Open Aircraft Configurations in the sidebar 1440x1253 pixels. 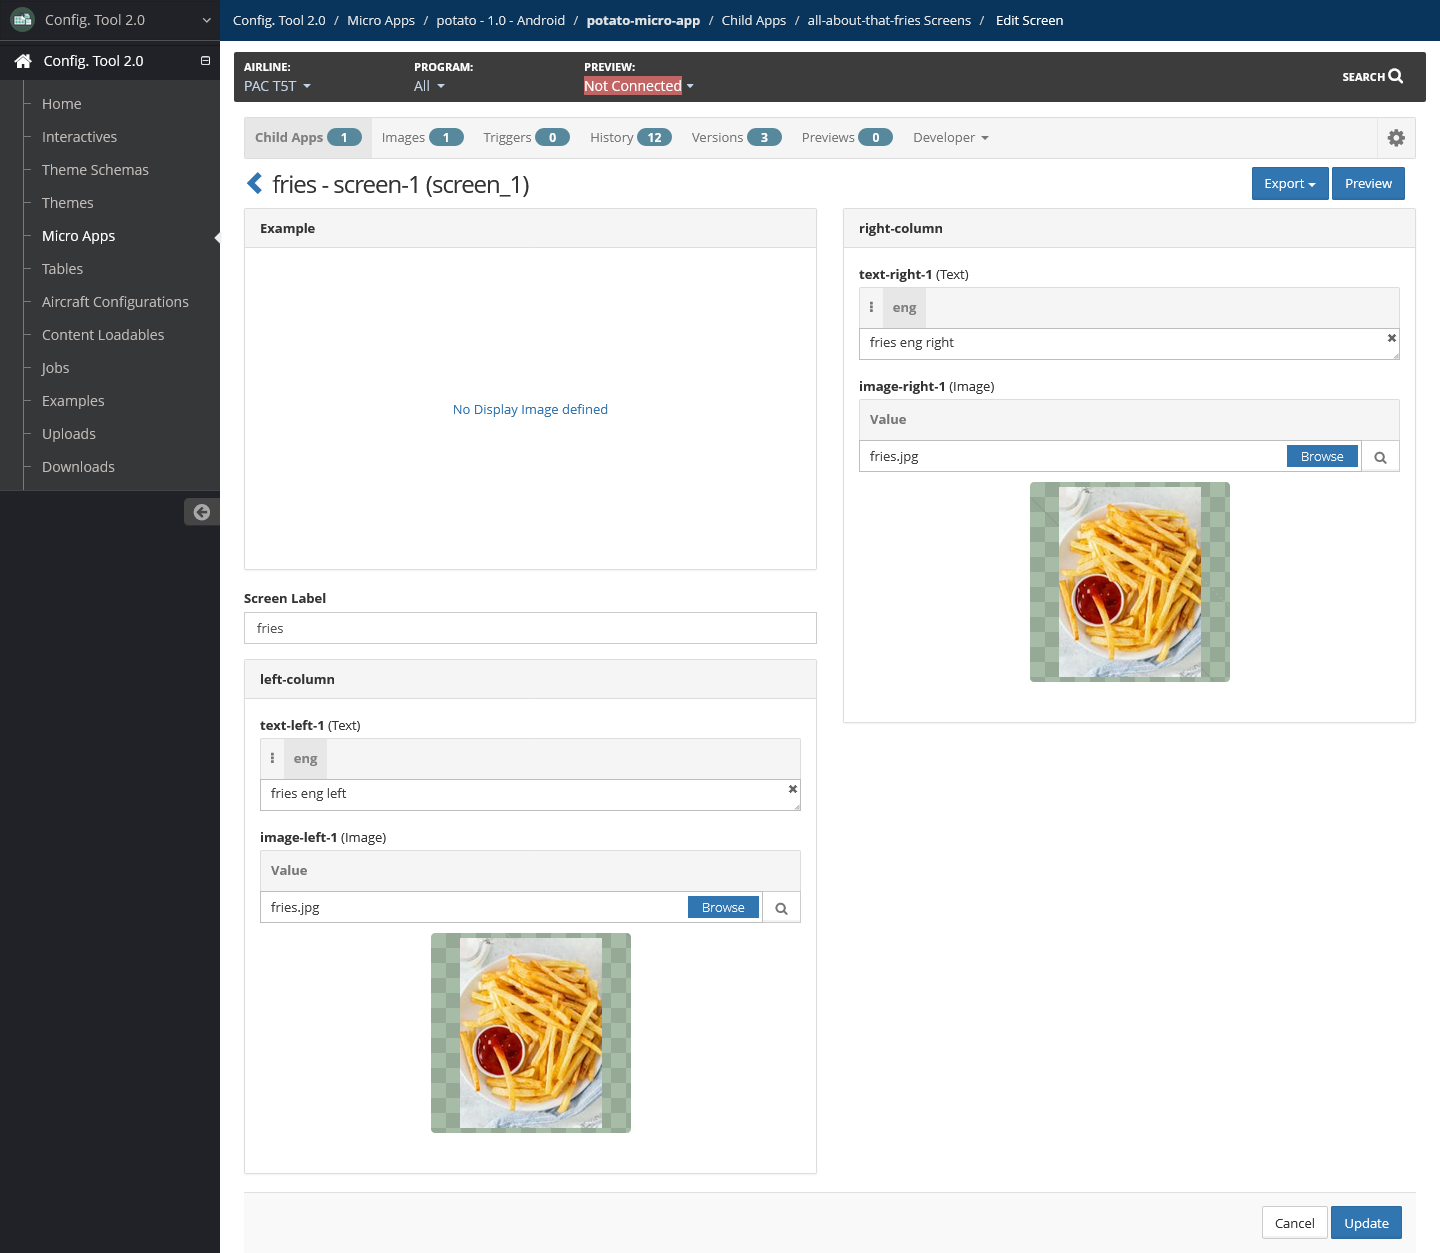[115, 302]
